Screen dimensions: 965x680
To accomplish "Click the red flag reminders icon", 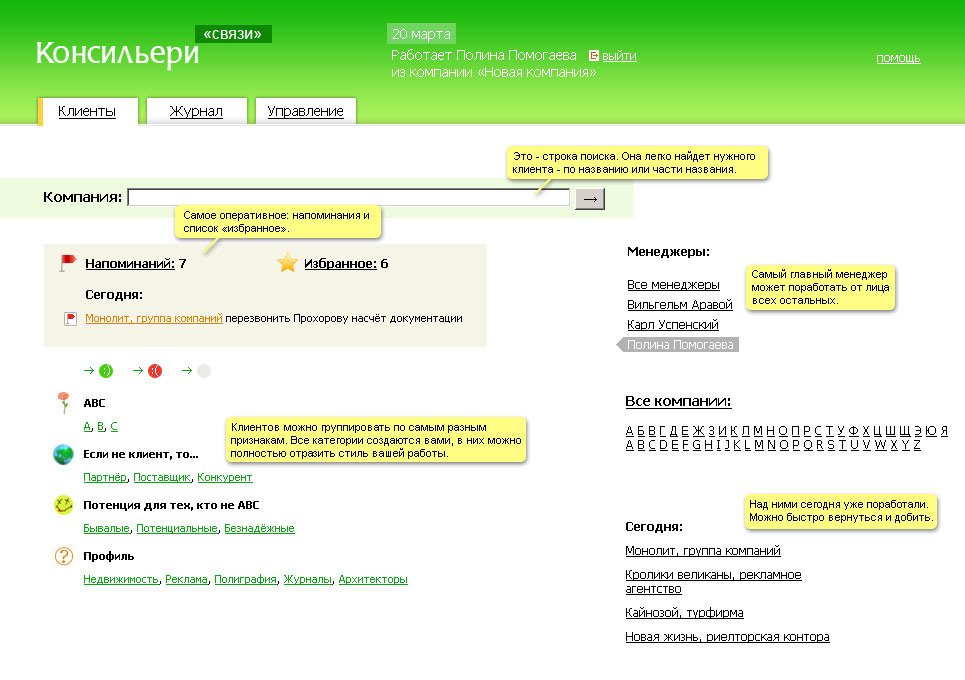I will click(67, 263).
